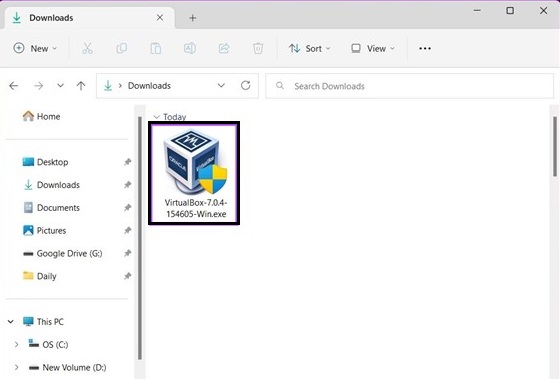The width and height of the screenshot is (560, 379).
Task: Open Google Drive (G:) in sidebar
Action: (x=62, y=254)
